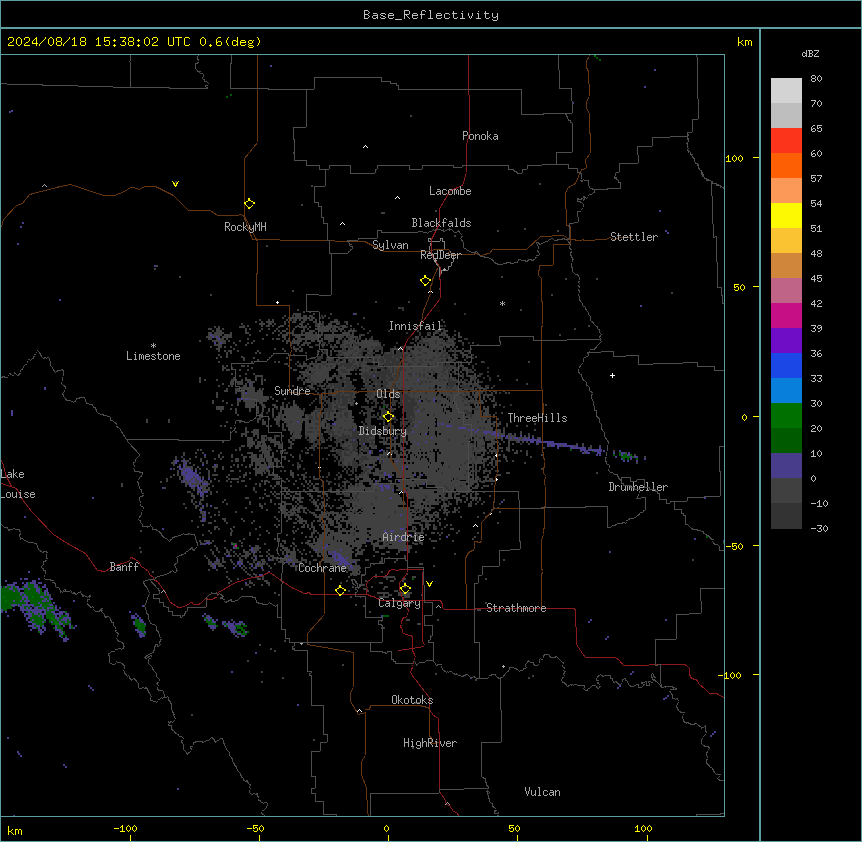Click the light gray 70-80 dBZ swatch
Image resolution: width=862 pixels, height=842 pixels.
[x=786, y=91]
